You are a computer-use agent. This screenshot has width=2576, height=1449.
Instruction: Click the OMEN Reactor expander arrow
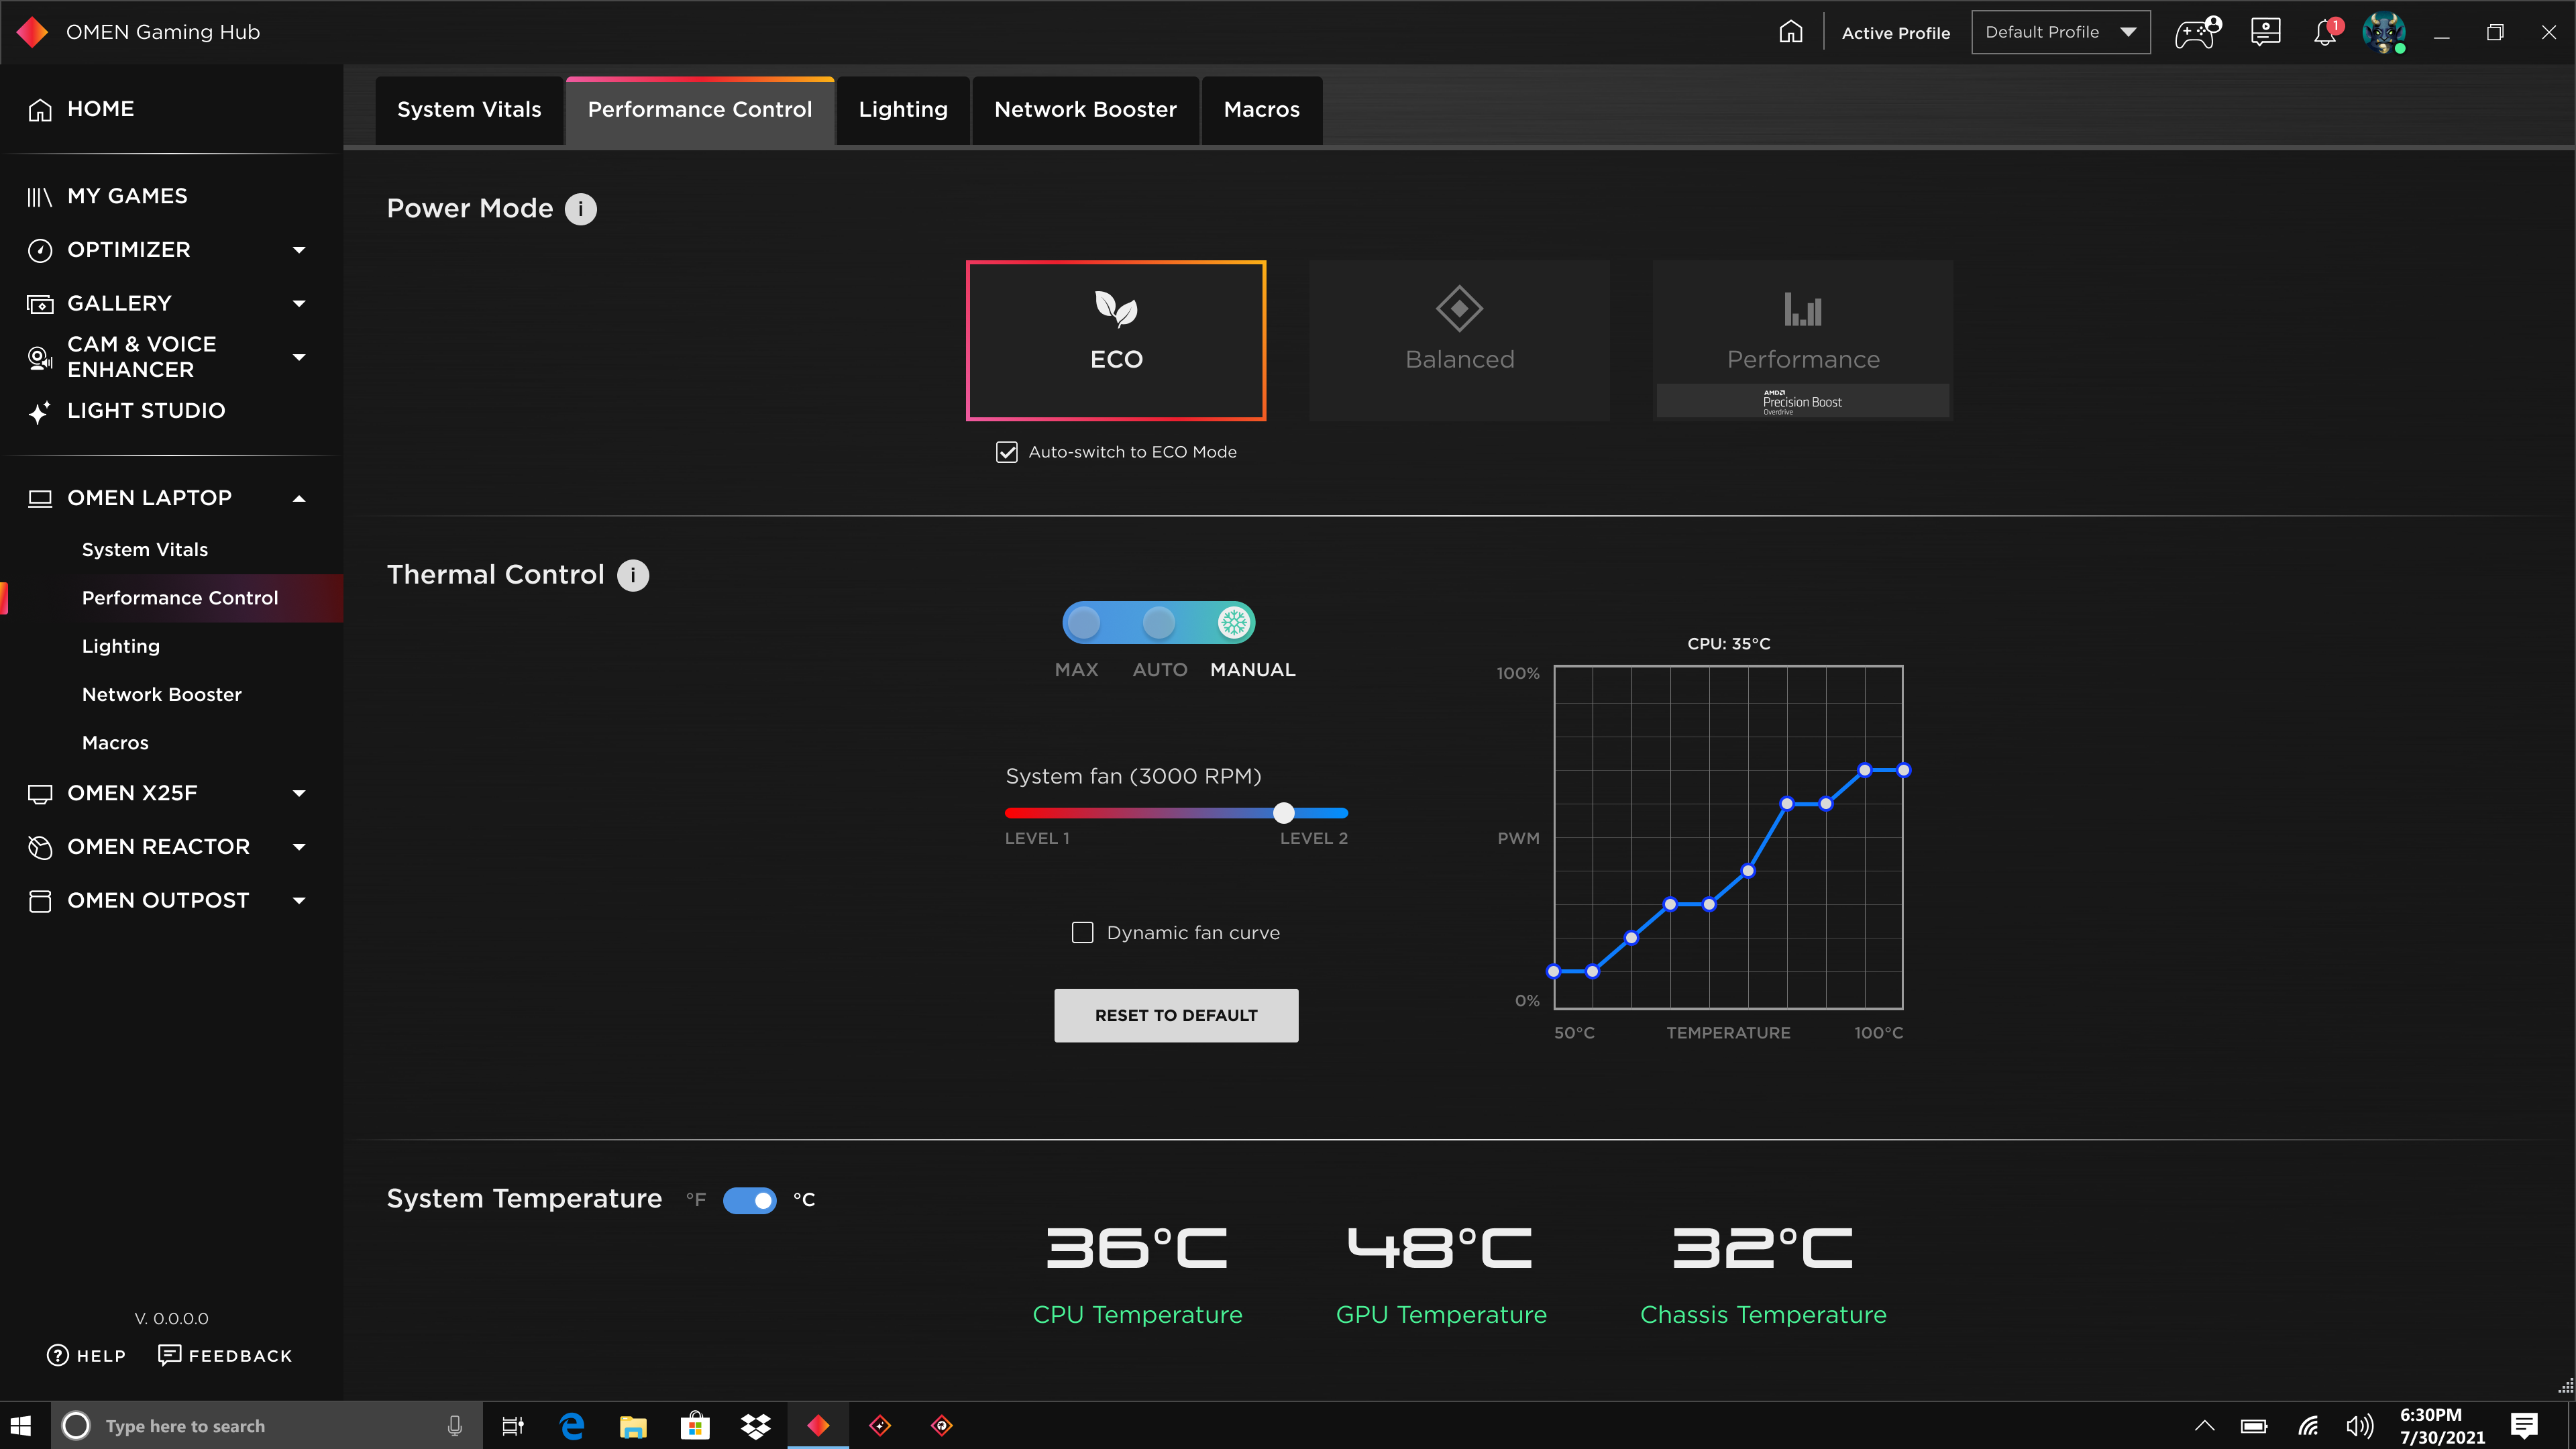[x=301, y=847]
